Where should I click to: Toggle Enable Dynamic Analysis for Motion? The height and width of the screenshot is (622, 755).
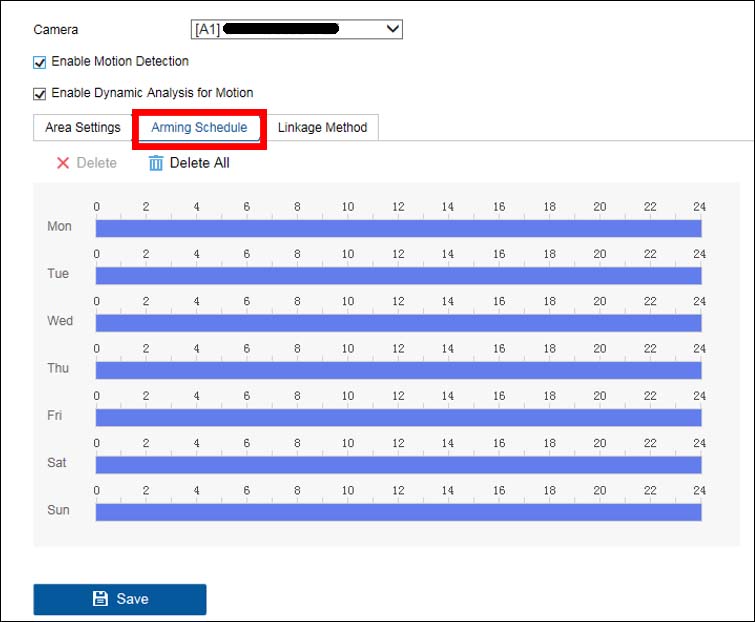click(39, 94)
